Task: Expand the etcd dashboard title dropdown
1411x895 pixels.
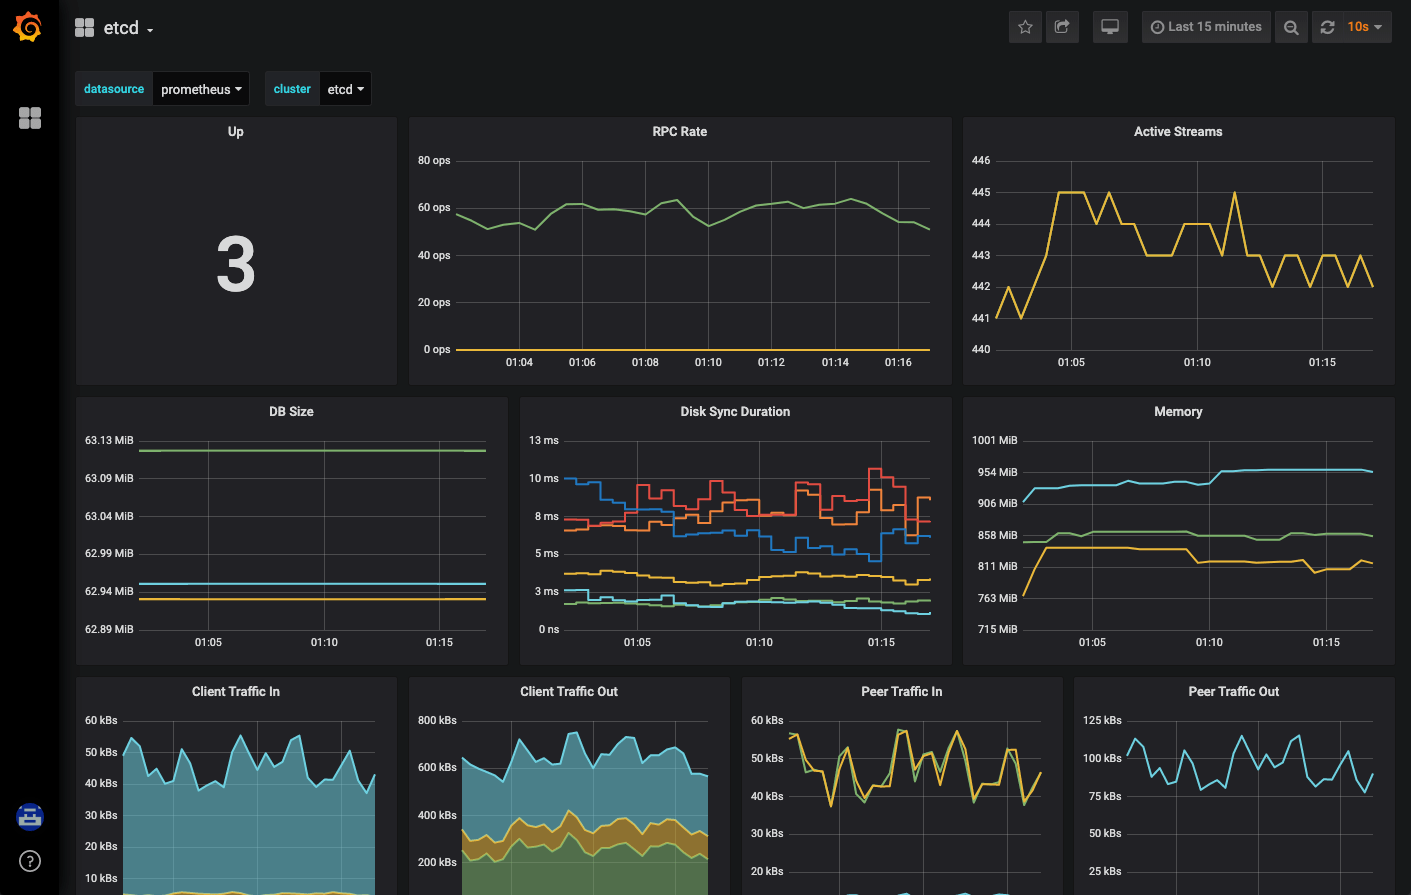Action: [124, 28]
